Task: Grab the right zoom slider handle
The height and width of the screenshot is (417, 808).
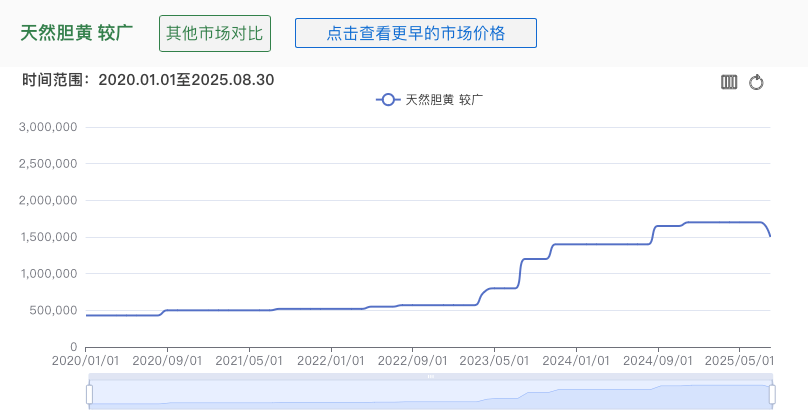Action: 772,394
